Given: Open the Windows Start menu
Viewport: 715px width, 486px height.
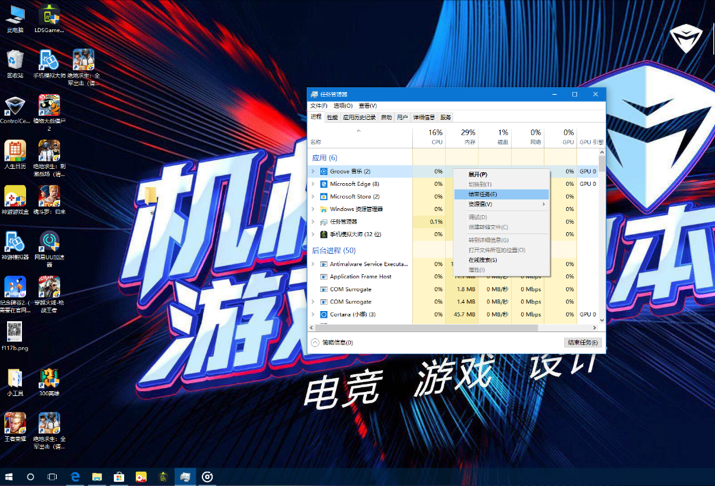Looking at the screenshot, I should 9,477.
